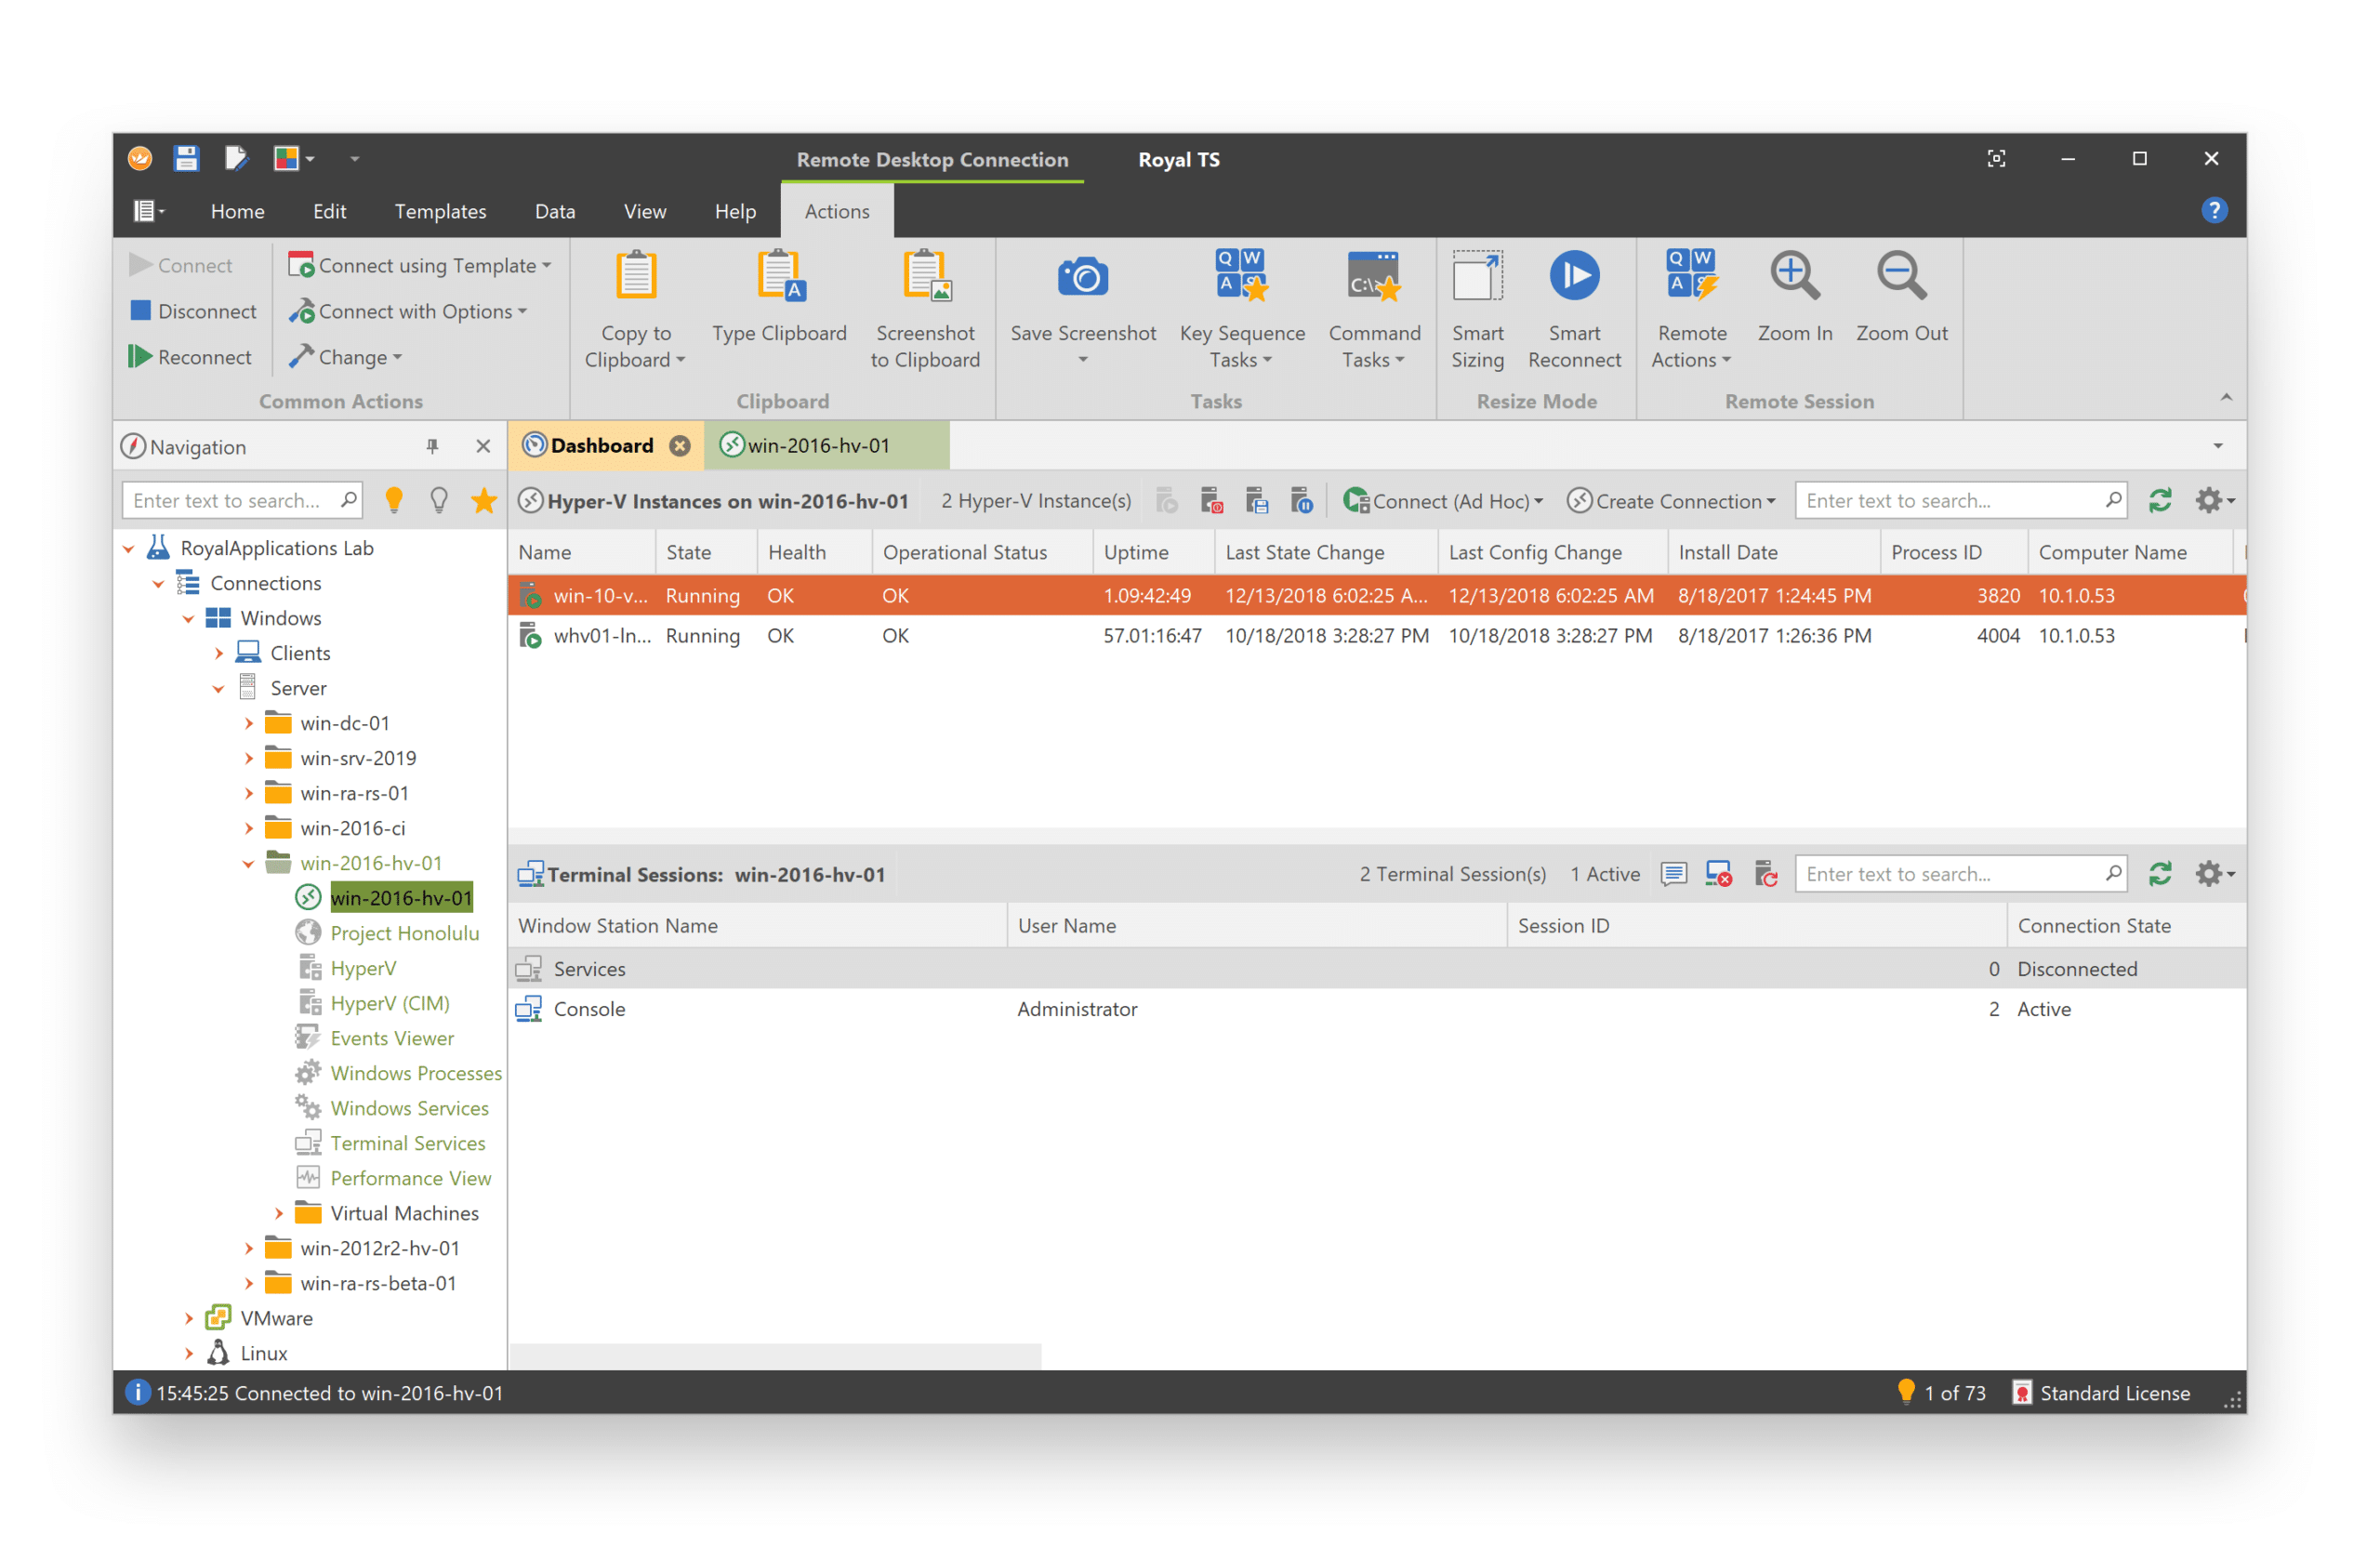
Task: Select the Actions ribbon tab
Action: tap(840, 210)
